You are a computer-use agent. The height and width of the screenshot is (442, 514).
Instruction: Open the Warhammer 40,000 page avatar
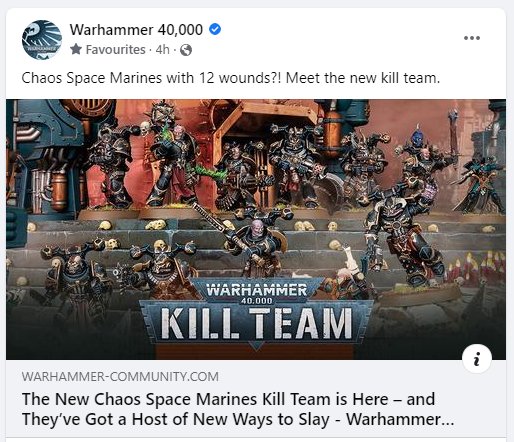pyautogui.click(x=42, y=40)
